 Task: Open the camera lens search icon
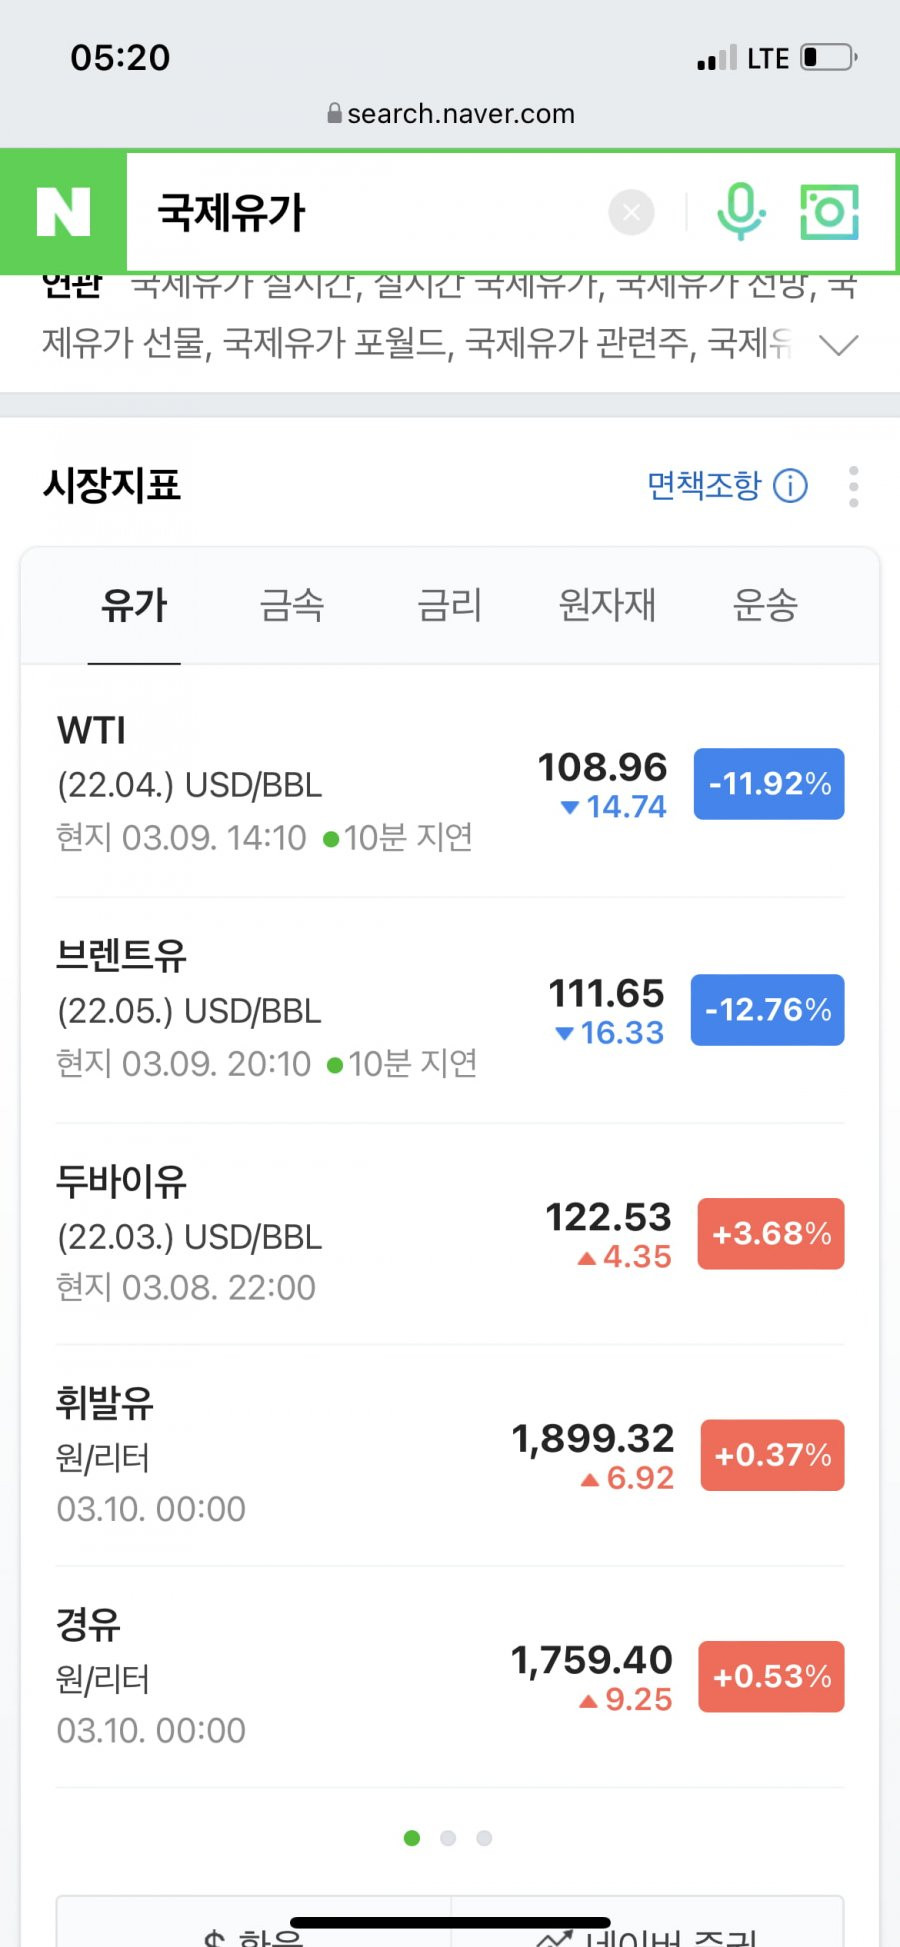tap(829, 212)
